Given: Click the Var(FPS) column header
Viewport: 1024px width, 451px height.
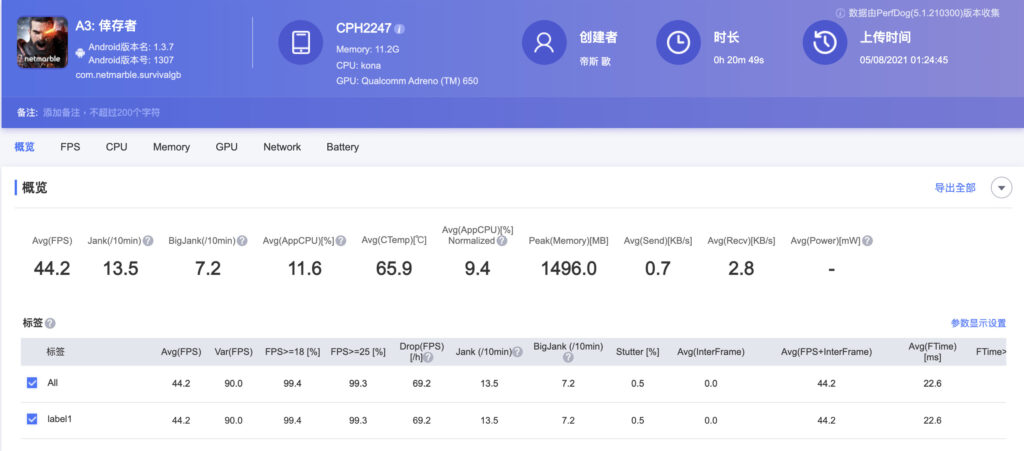Looking at the screenshot, I should [x=233, y=352].
